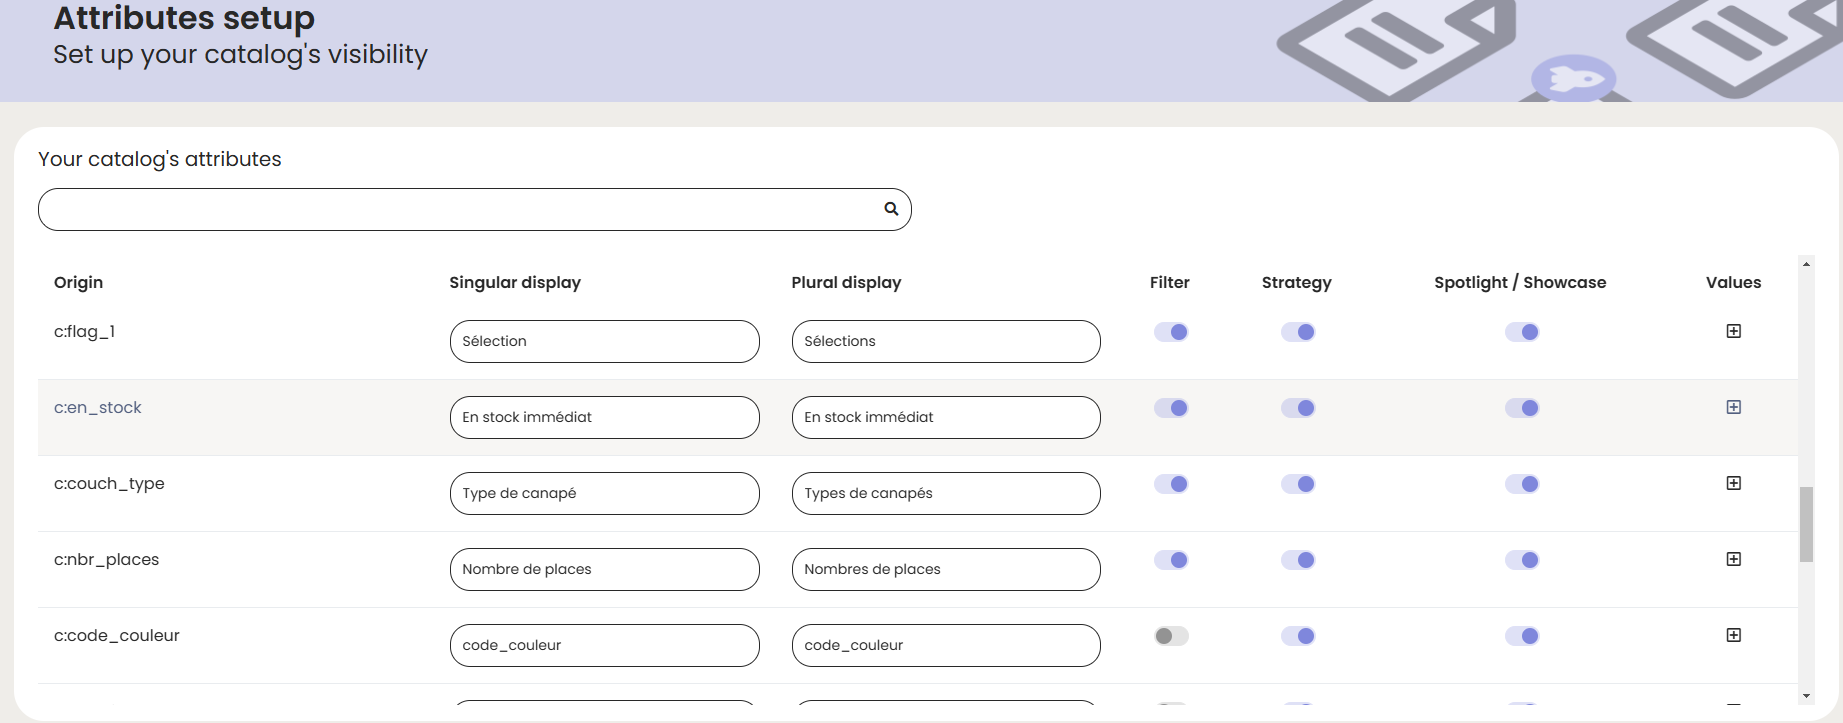Click the table's vertical scrollbar thumb
The image size is (1843, 723).
click(x=1806, y=524)
